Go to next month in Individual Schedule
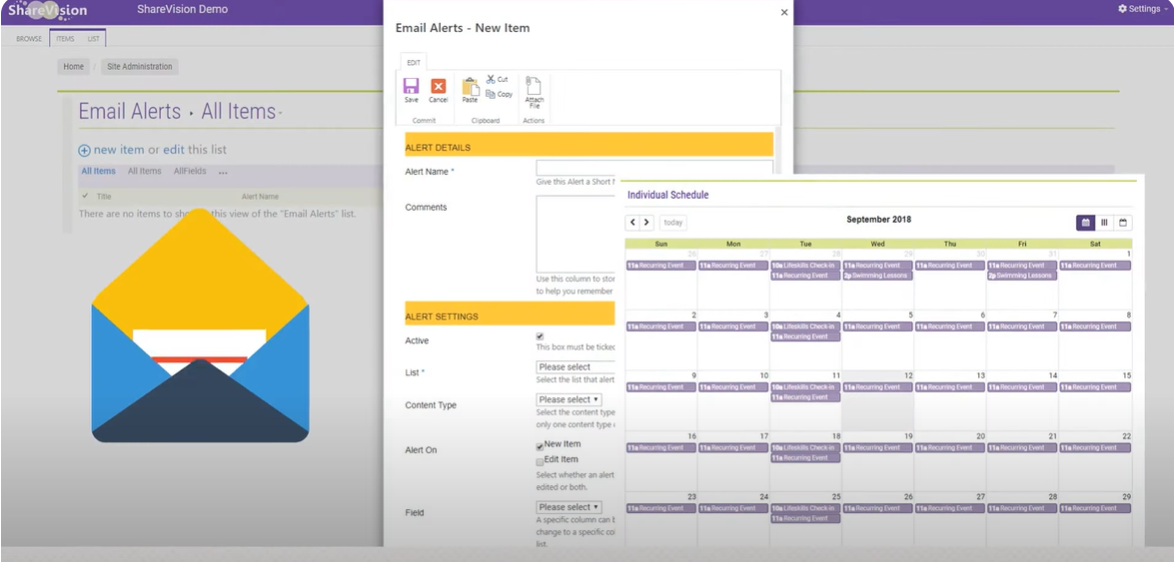 647,222
